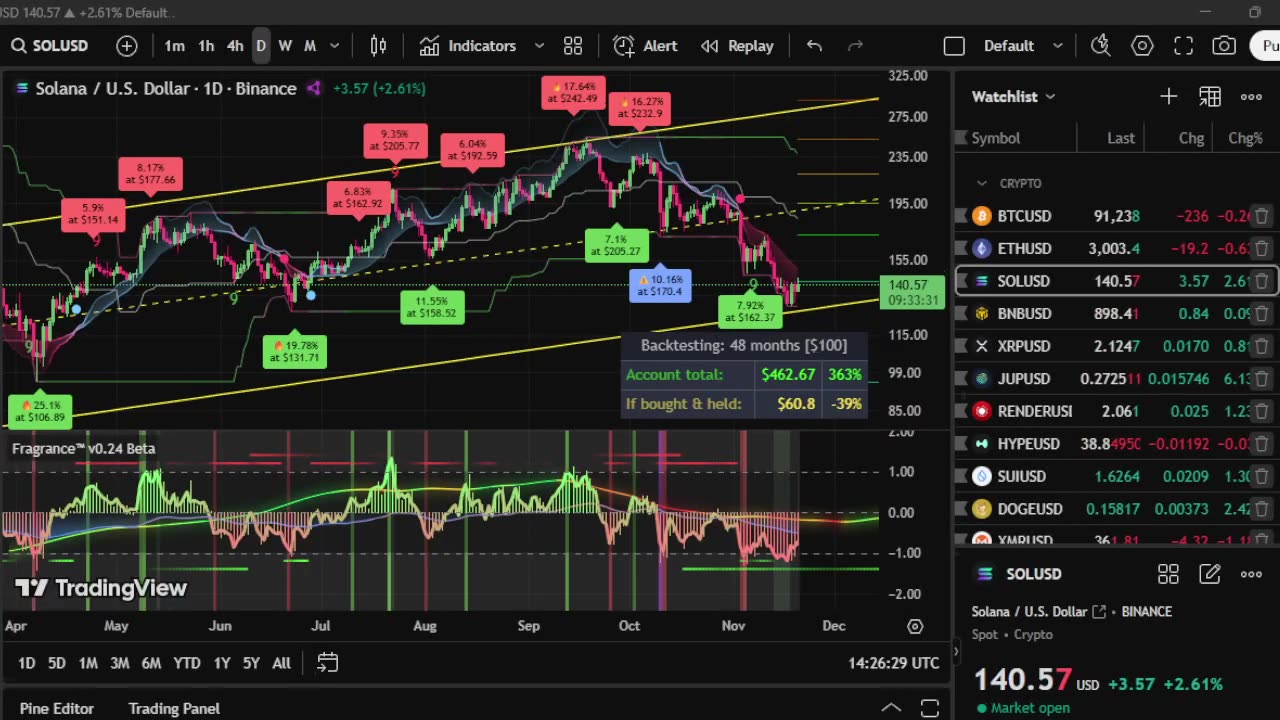This screenshot has width=1280, height=720.
Task: Start bar Replay mode
Action: tap(737, 46)
